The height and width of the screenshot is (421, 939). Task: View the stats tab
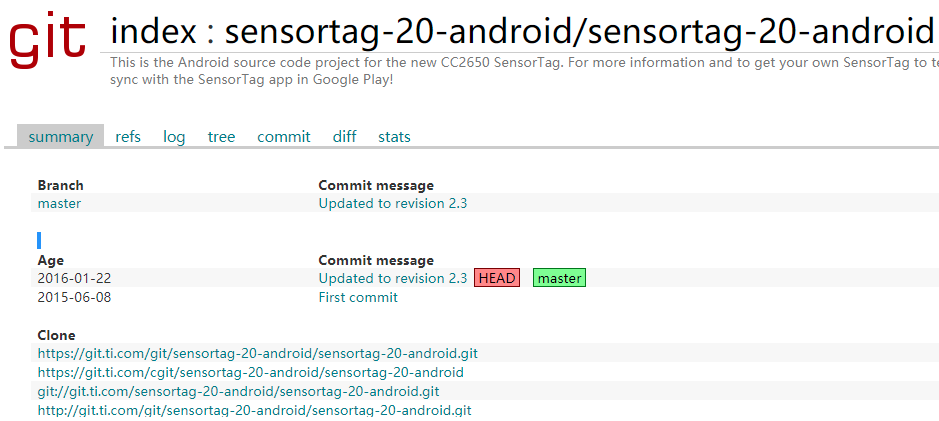pyautogui.click(x=394, y=137)
